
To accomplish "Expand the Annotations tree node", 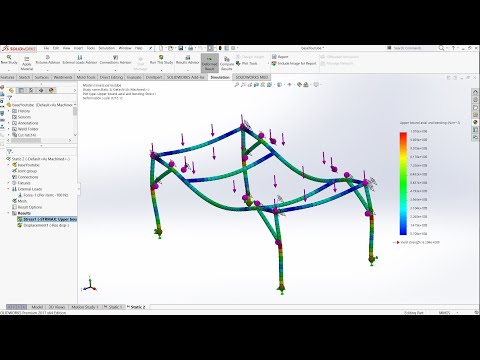I will pos(9,123).
